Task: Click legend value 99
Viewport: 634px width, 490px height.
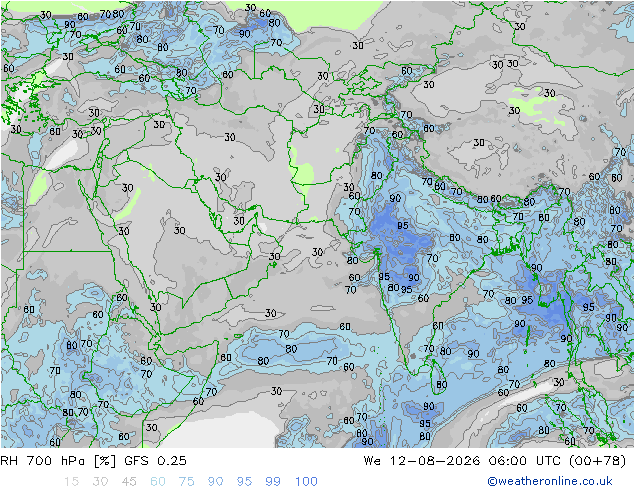Action: point(273,482)
